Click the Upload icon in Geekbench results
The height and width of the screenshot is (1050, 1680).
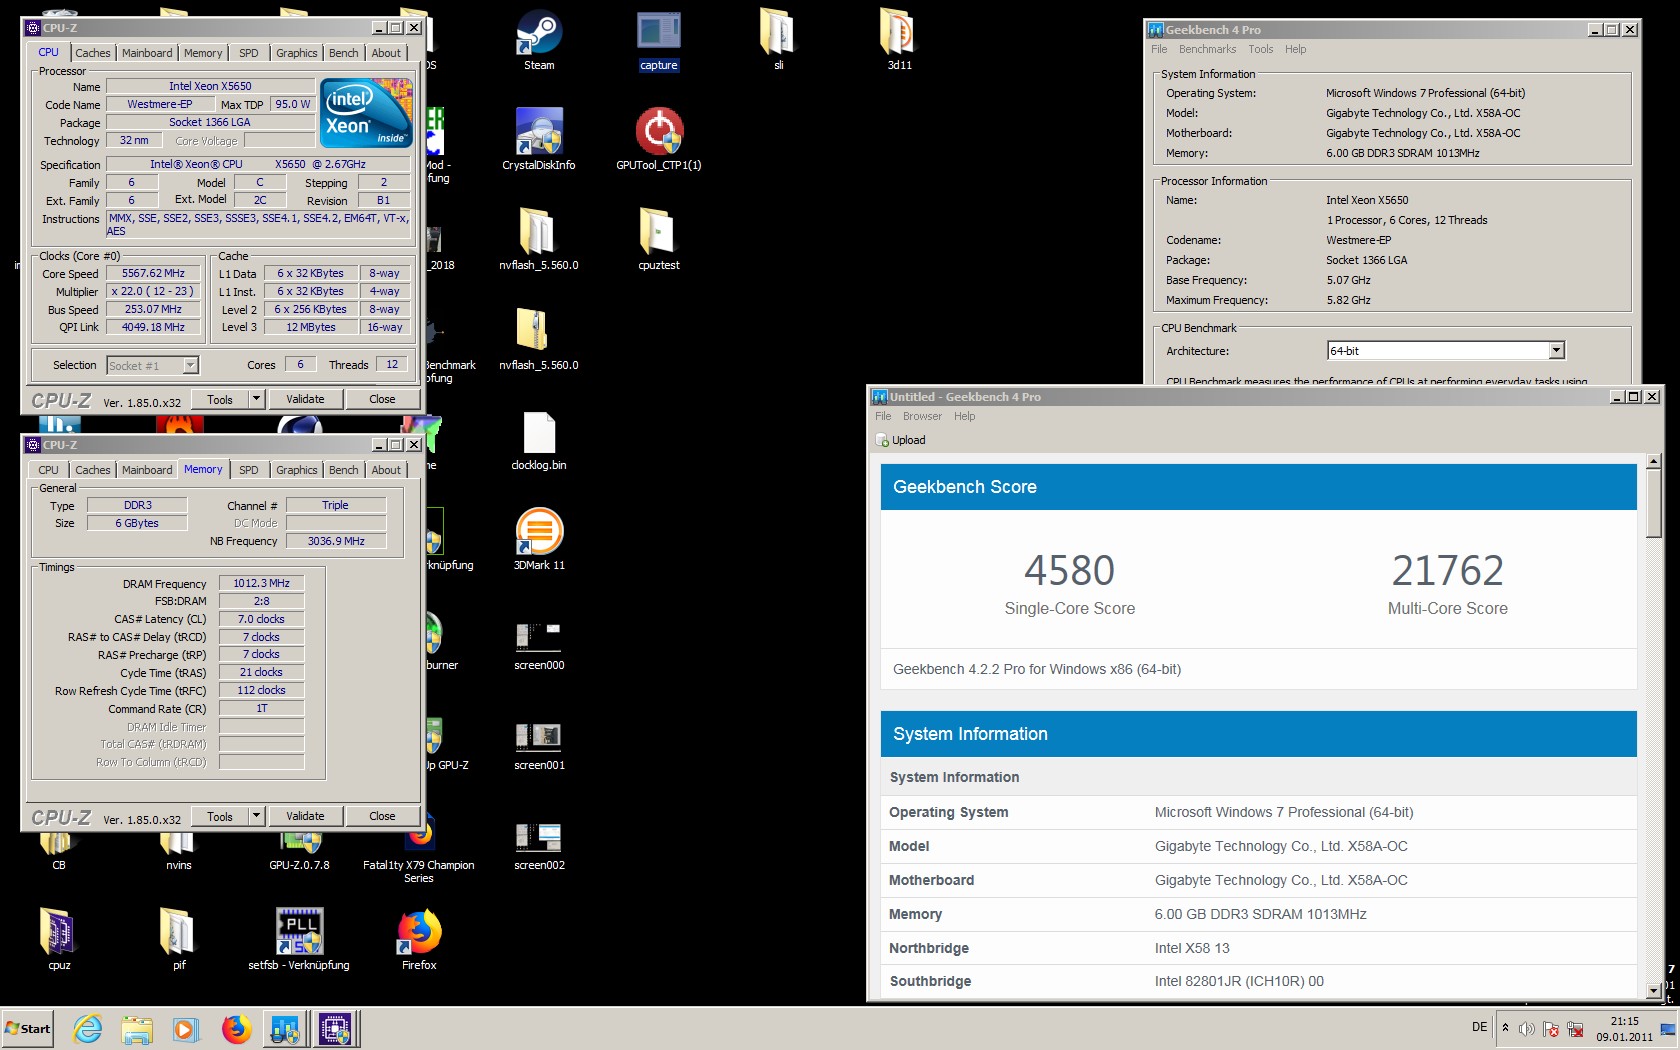pos(882,440)
